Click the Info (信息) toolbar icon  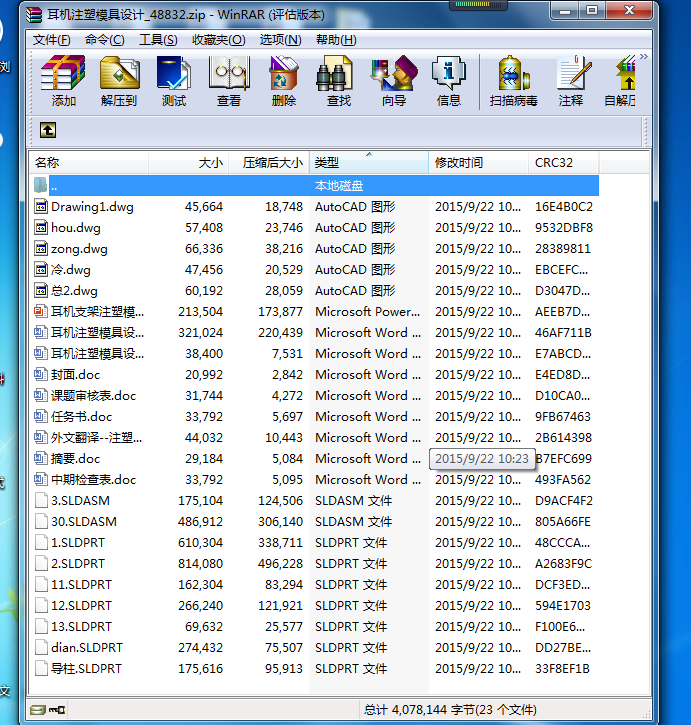click(x=448, y=73)
